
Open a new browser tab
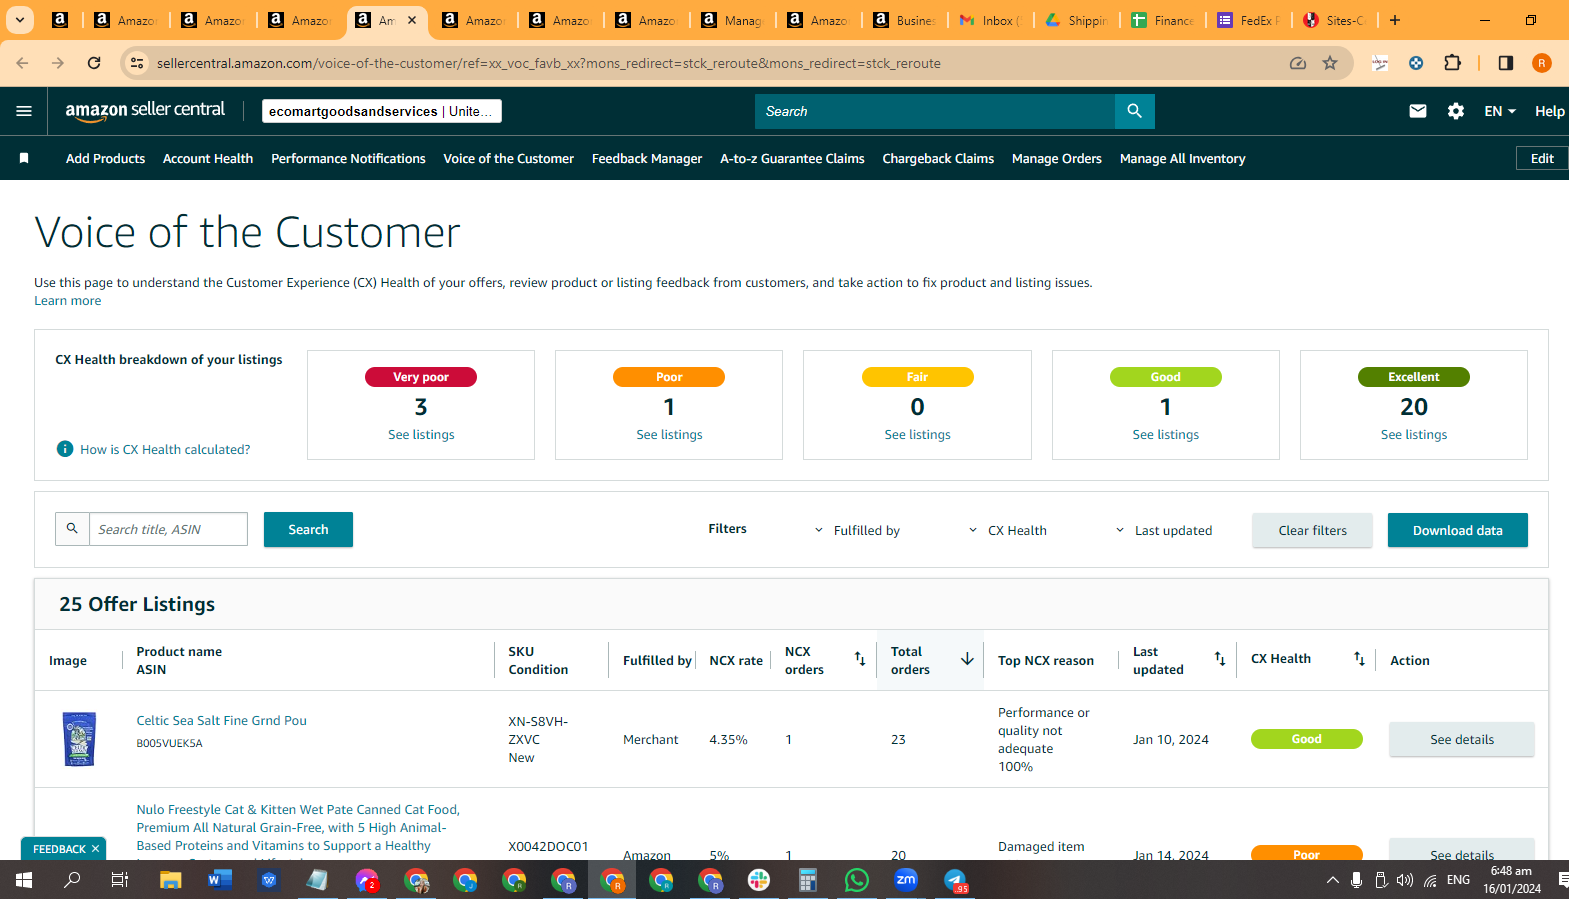click(x=1395, y=20)
